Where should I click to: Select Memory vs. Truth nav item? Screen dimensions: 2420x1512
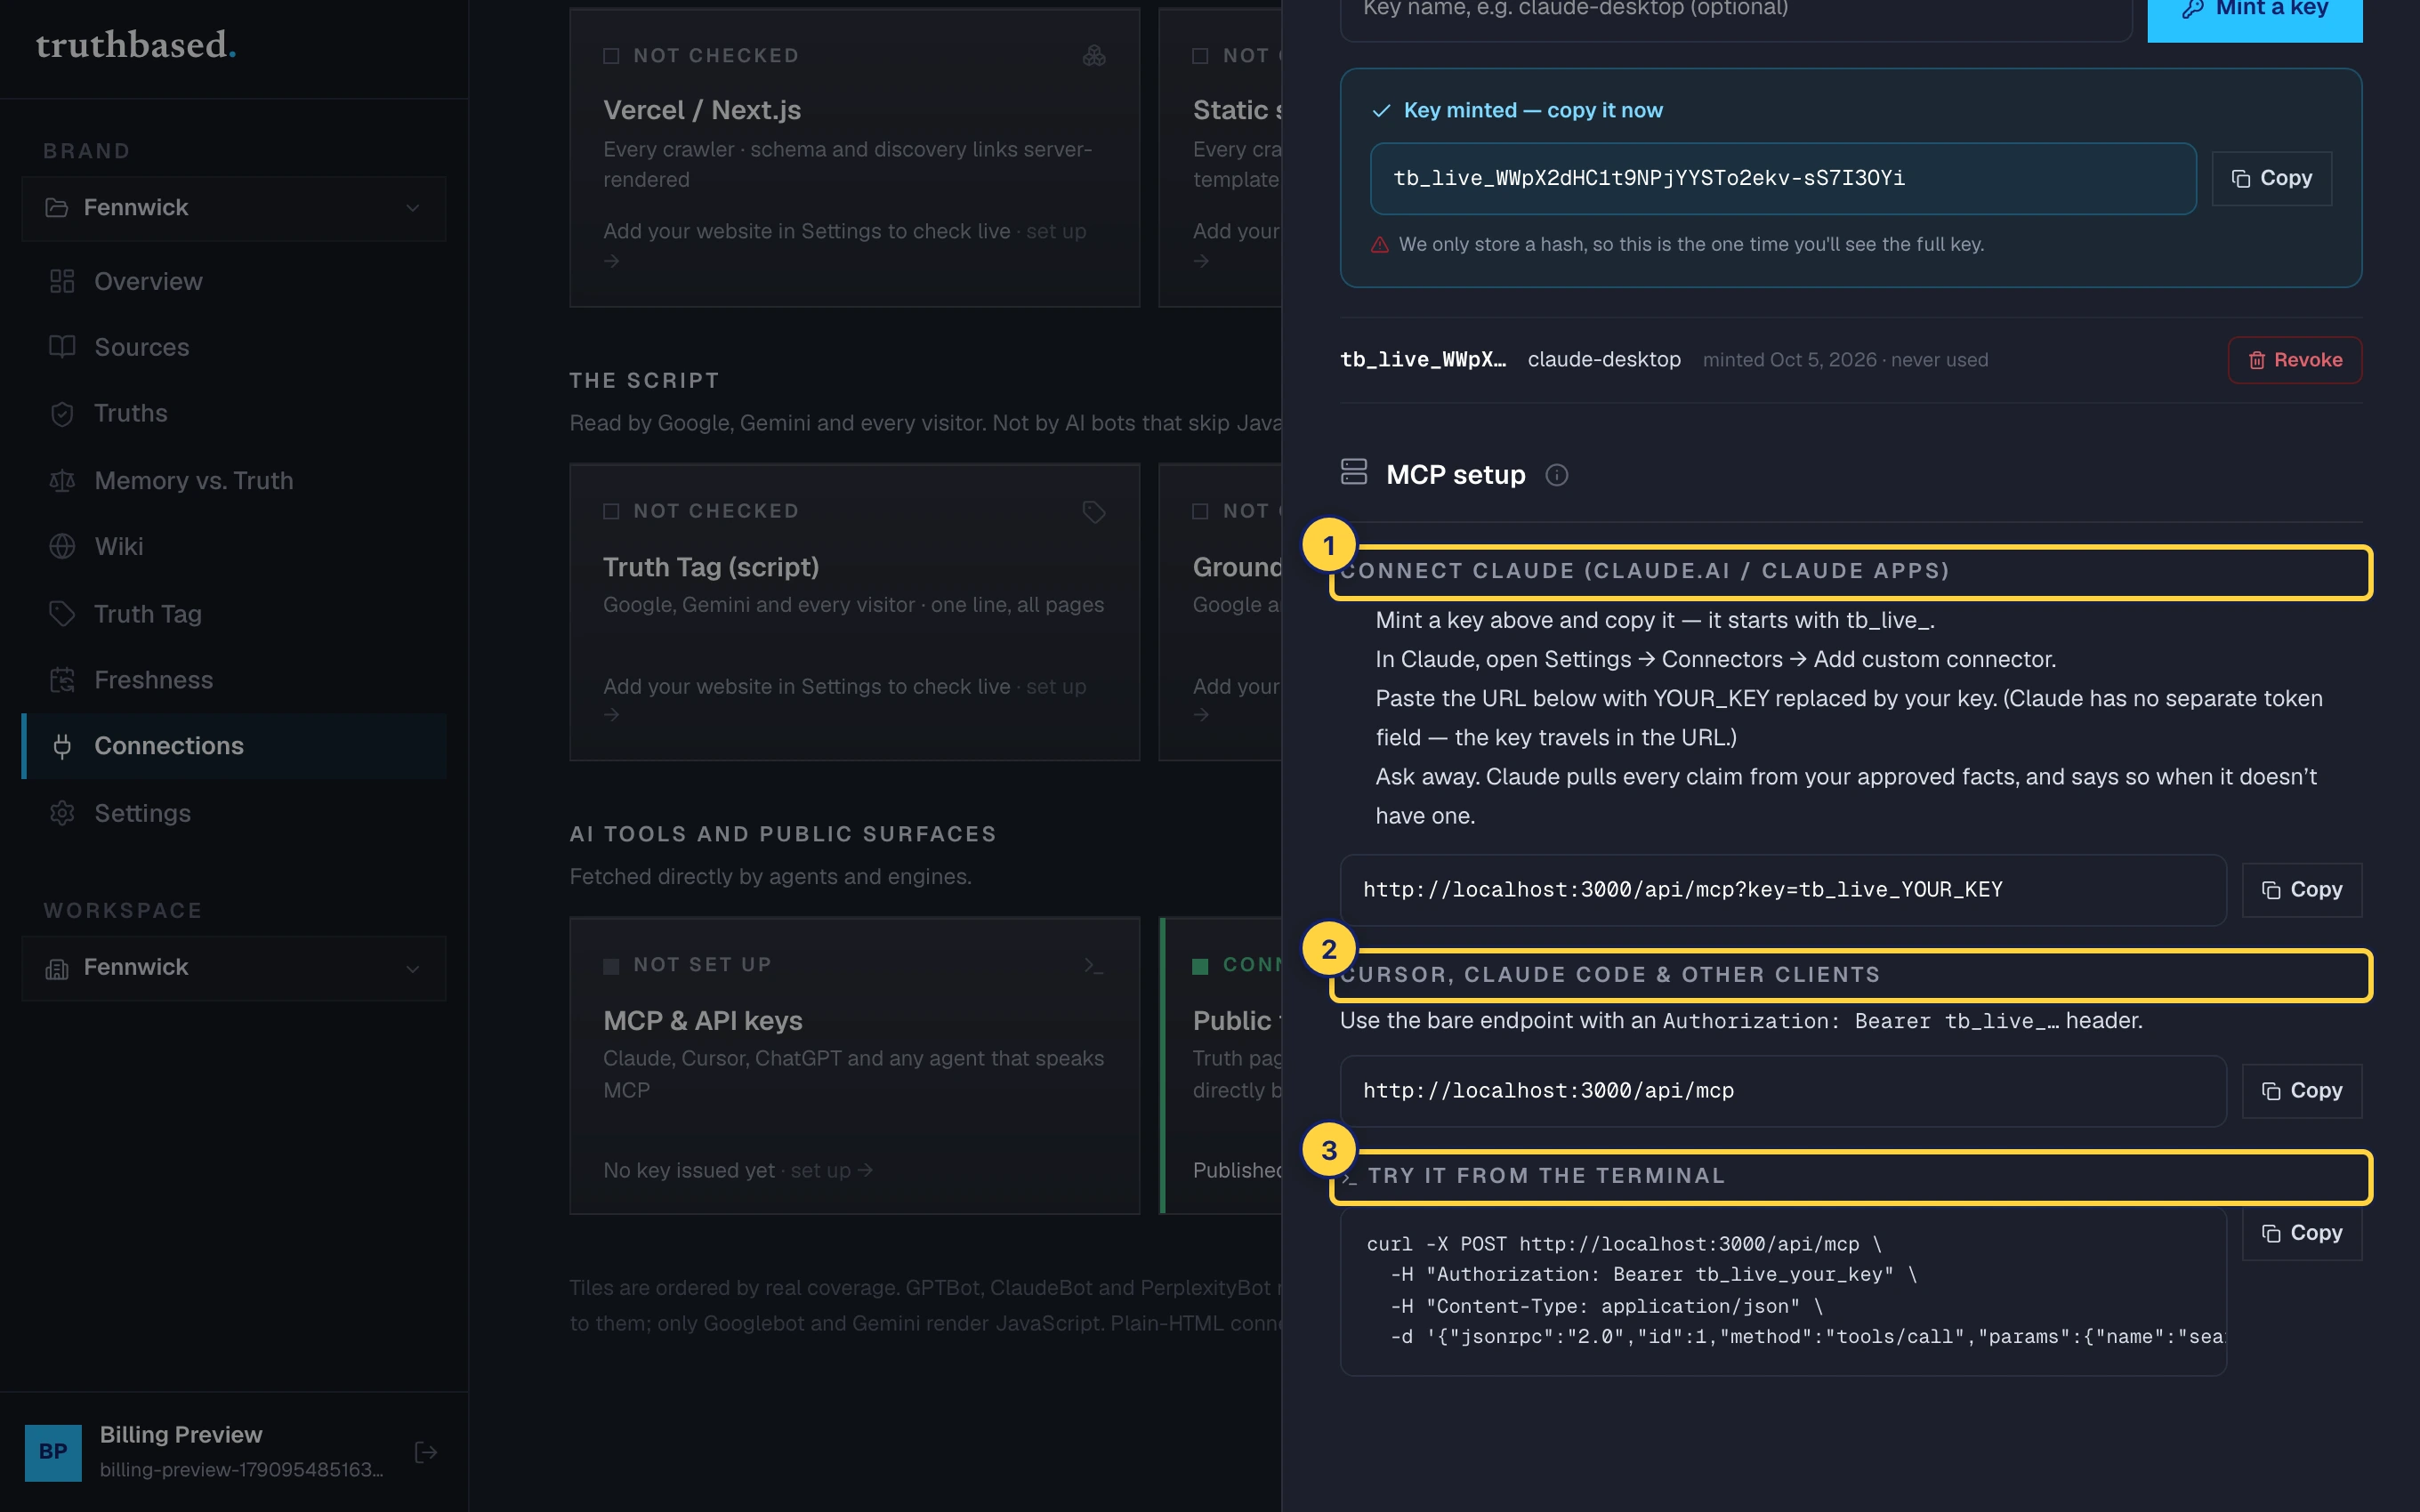(233, 480)
